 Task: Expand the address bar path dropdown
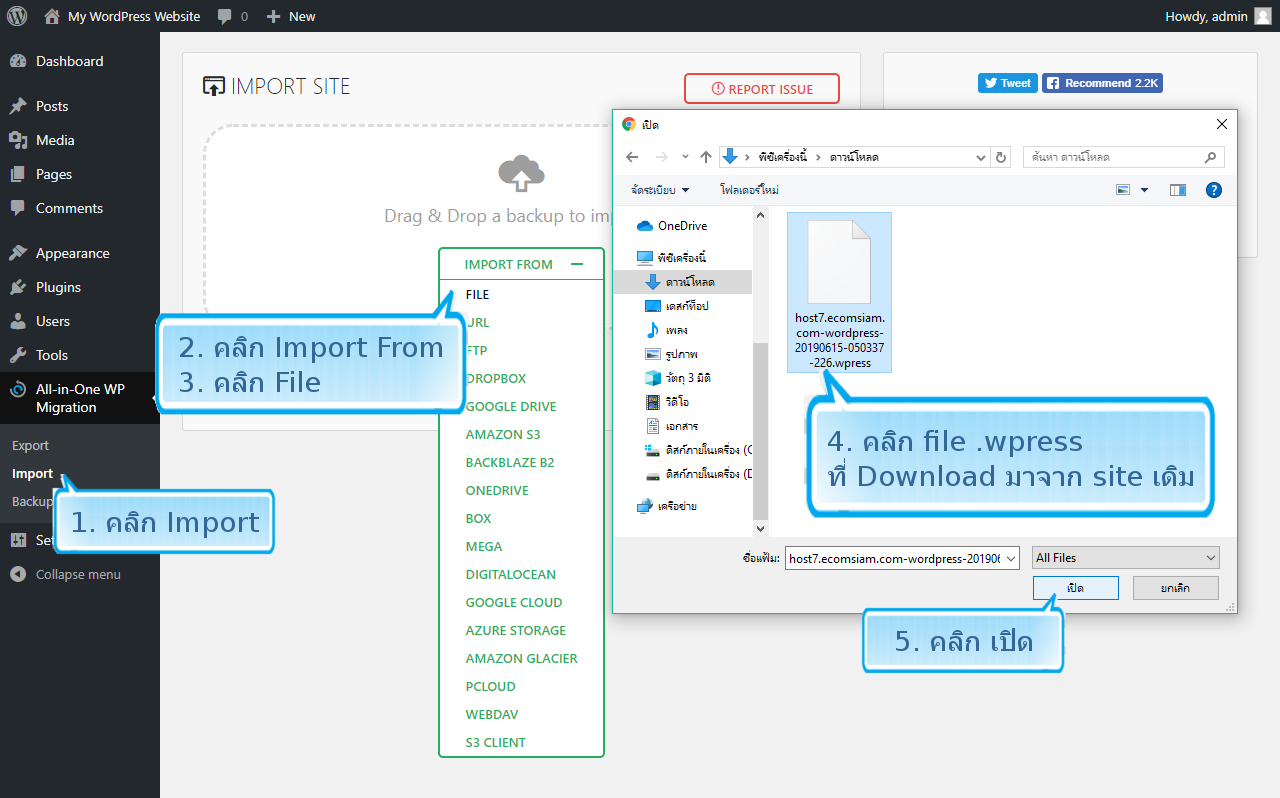(981, 157)
